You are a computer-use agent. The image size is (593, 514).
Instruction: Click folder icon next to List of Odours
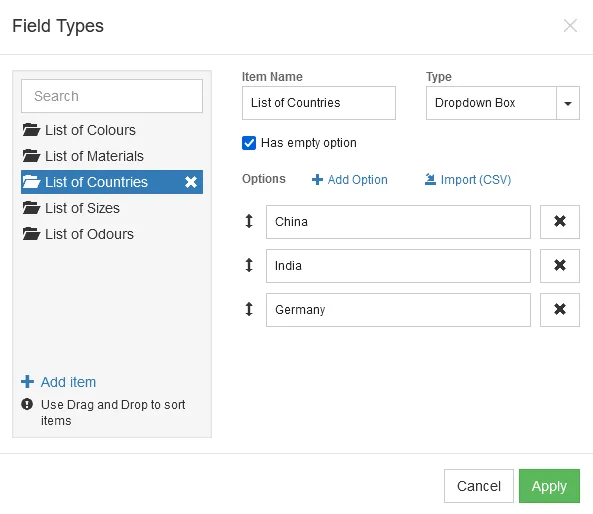point(31,234)
